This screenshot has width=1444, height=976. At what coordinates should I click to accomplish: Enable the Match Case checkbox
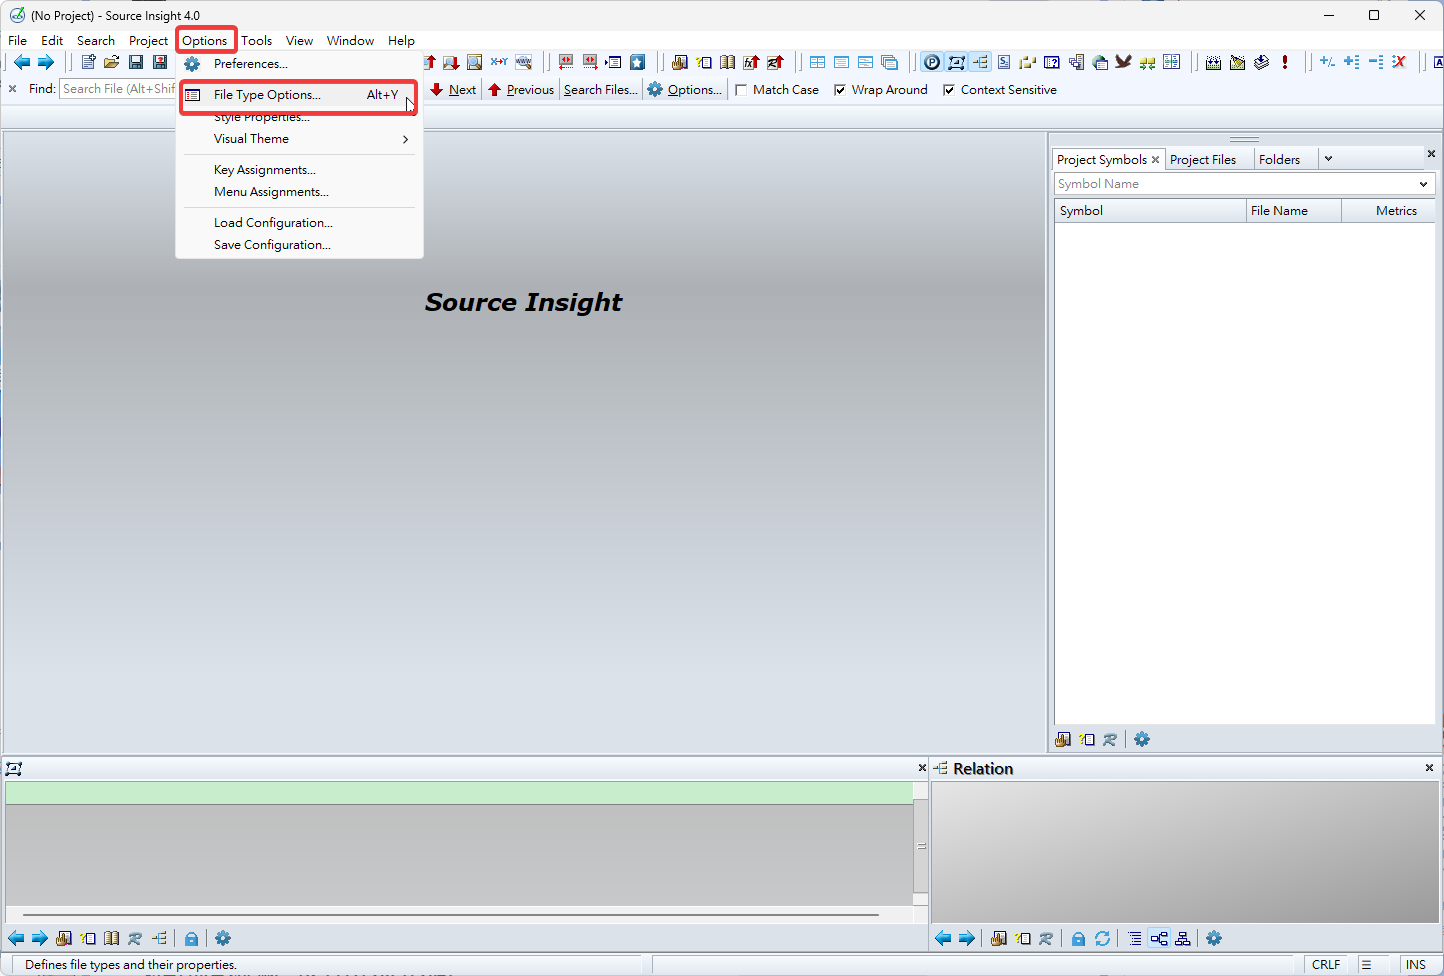click(741, 90)
